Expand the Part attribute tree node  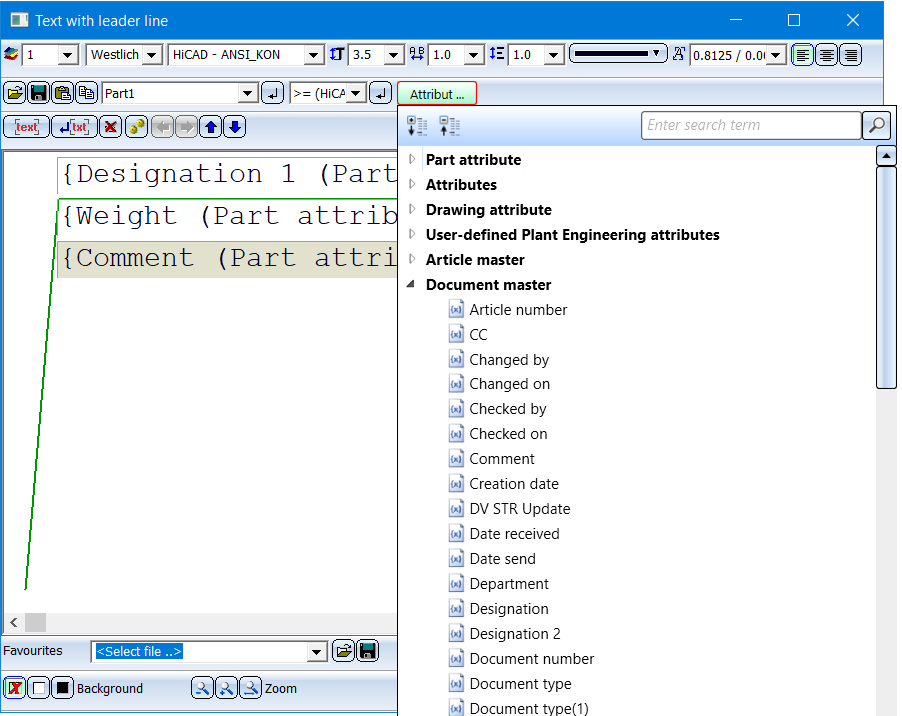(411, 159)
